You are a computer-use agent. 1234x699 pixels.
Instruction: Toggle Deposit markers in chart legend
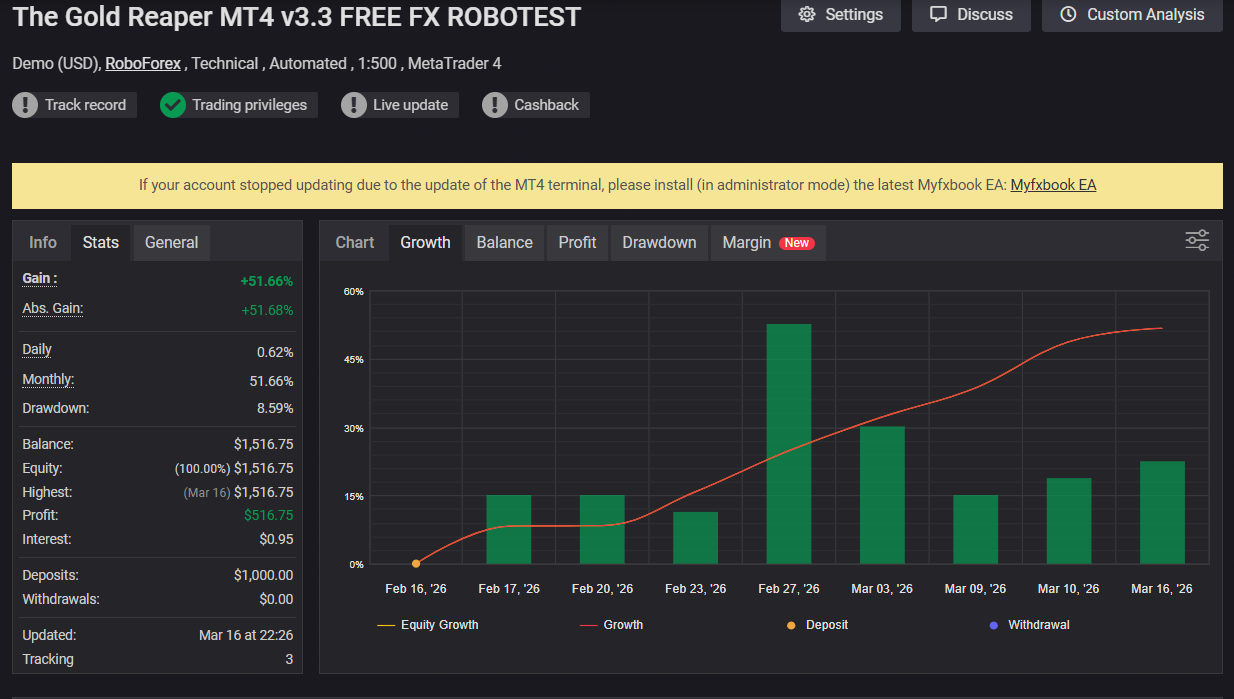coord(818,625)
